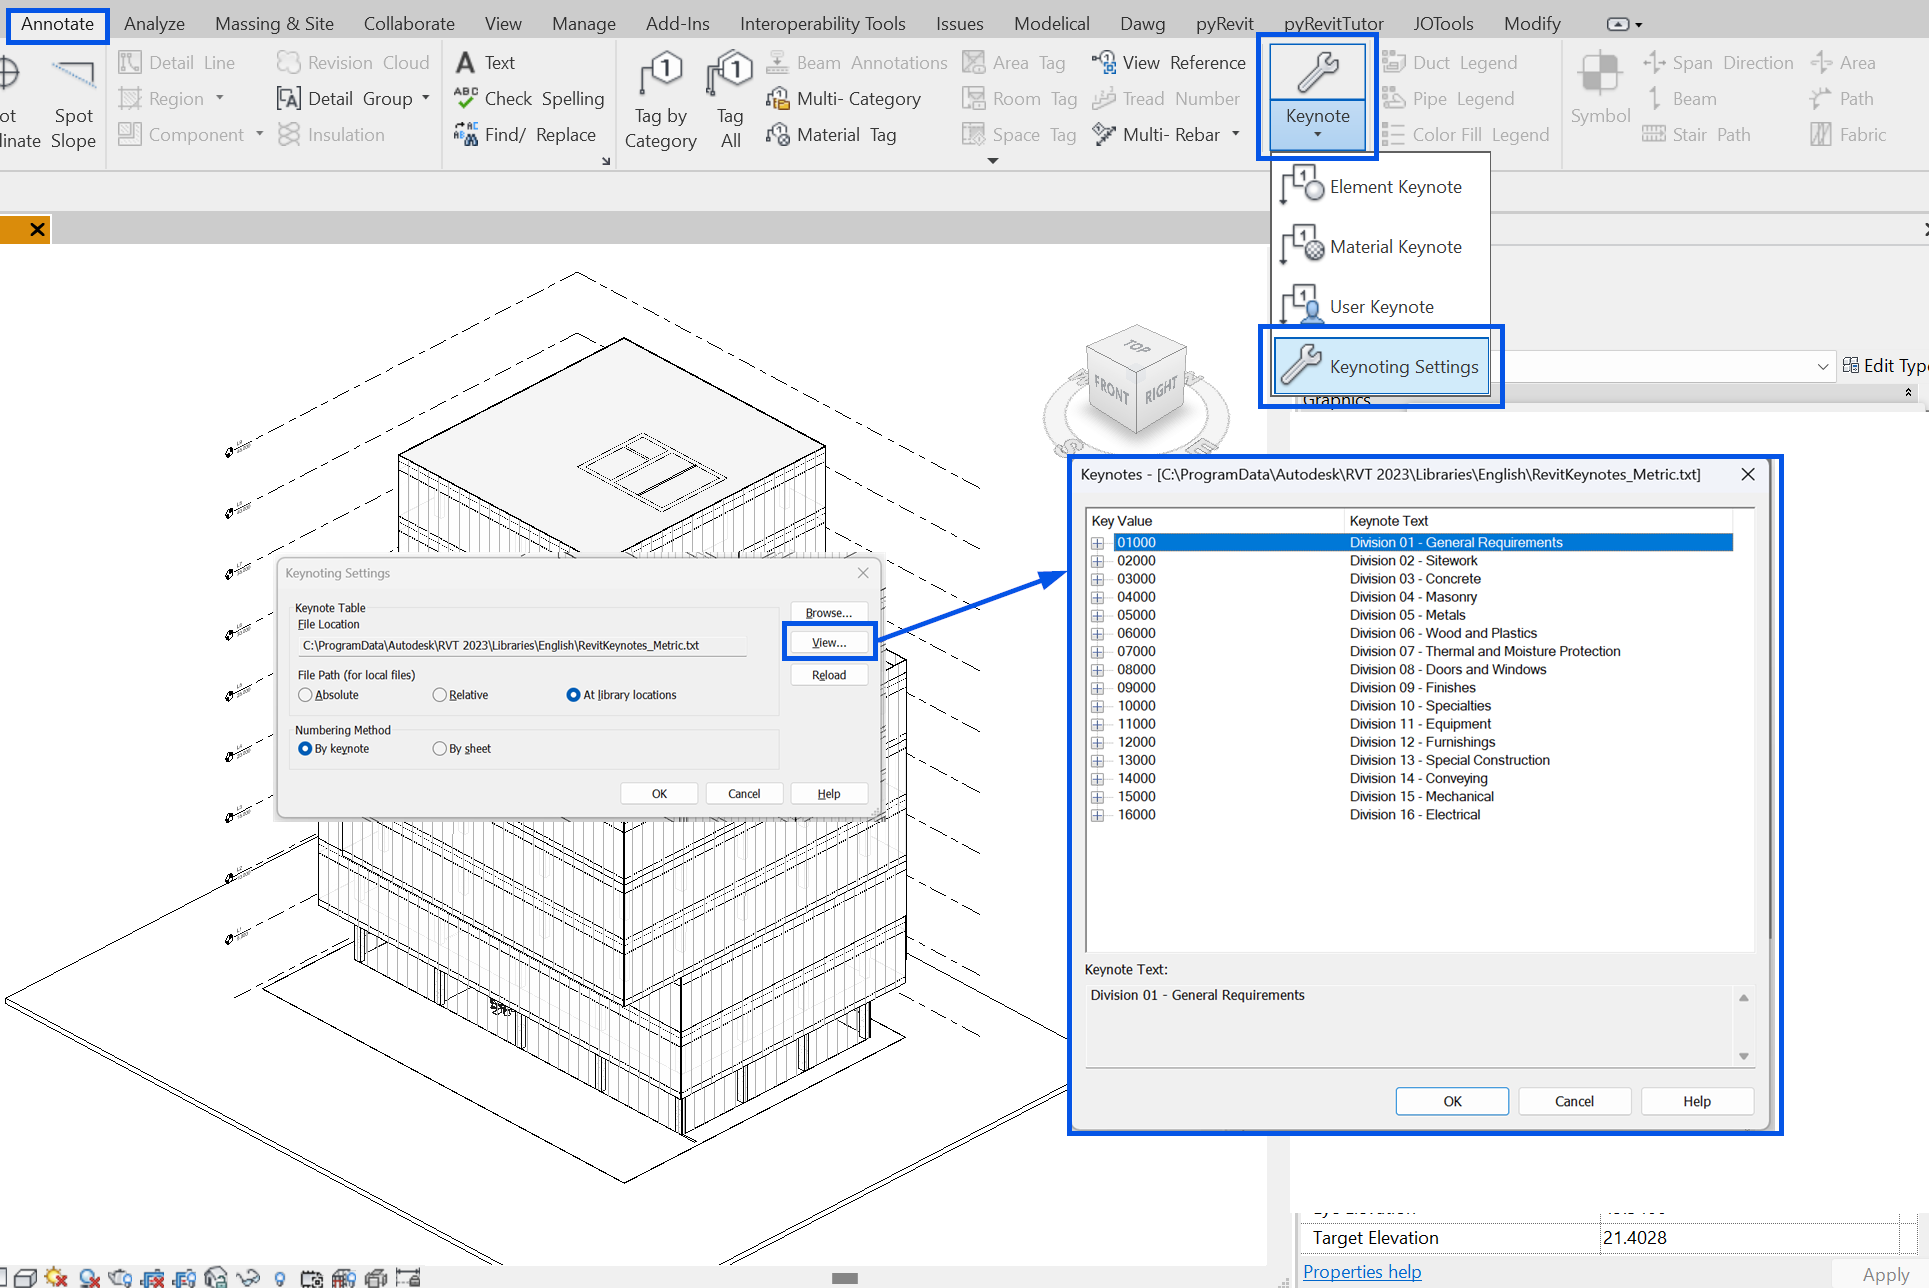The width and height of the screenshot is (1929, 1288).
Task: Click the Duct Legend tool
Action: [x=1449, y=62]
